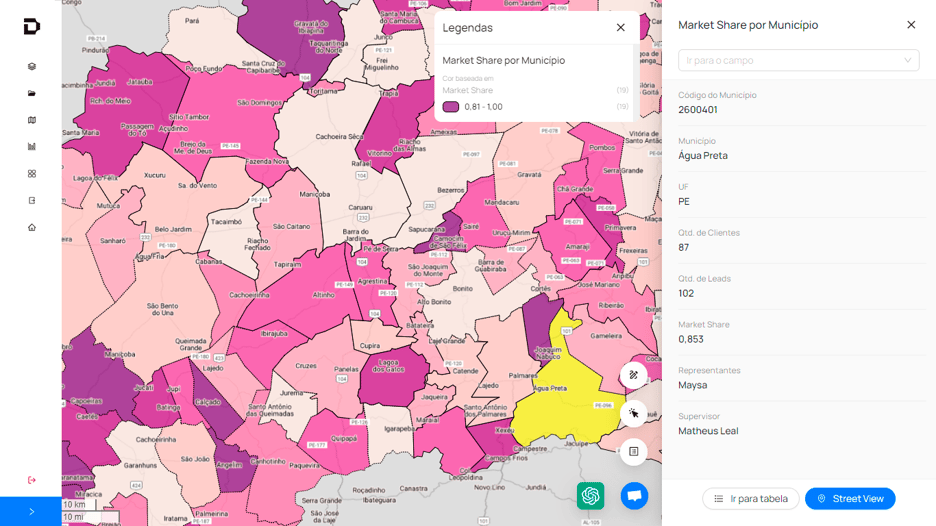The image size is (936, 526).
Task: Click the Supervisor value 'Matheus Leal'
Action: (708, 431)
